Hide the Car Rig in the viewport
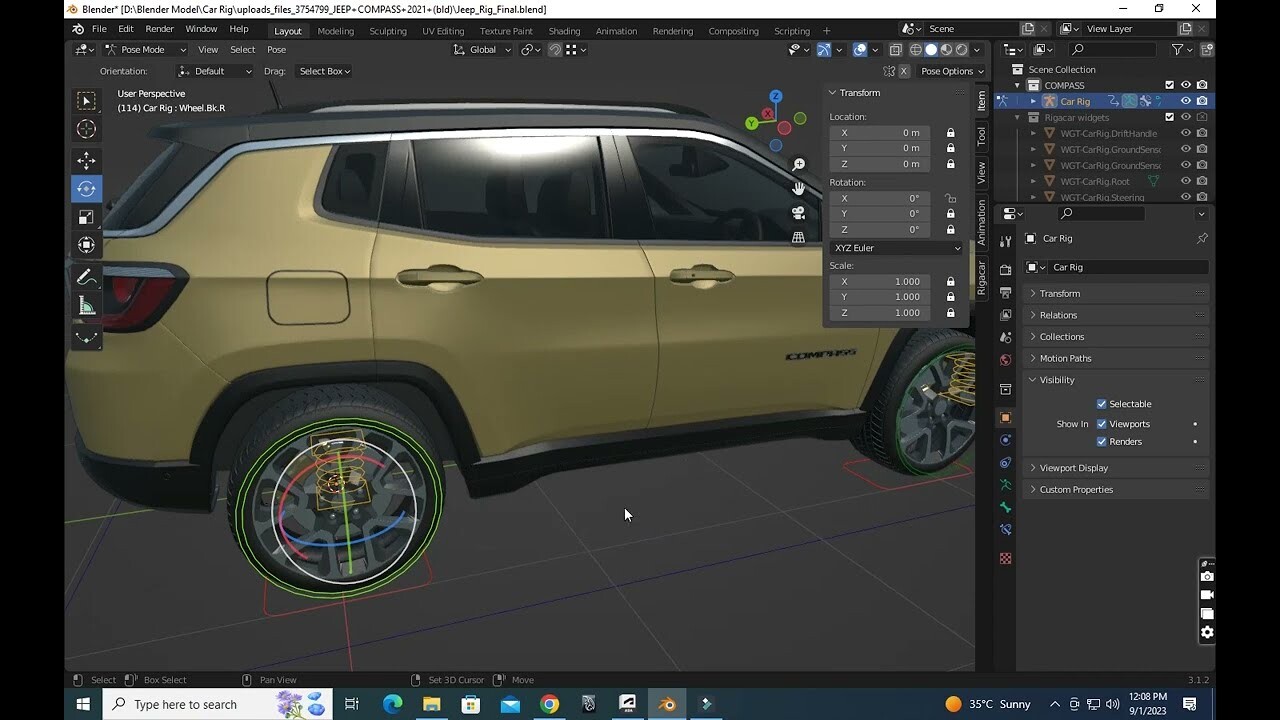1280x720 pixels. point(1185,101)
